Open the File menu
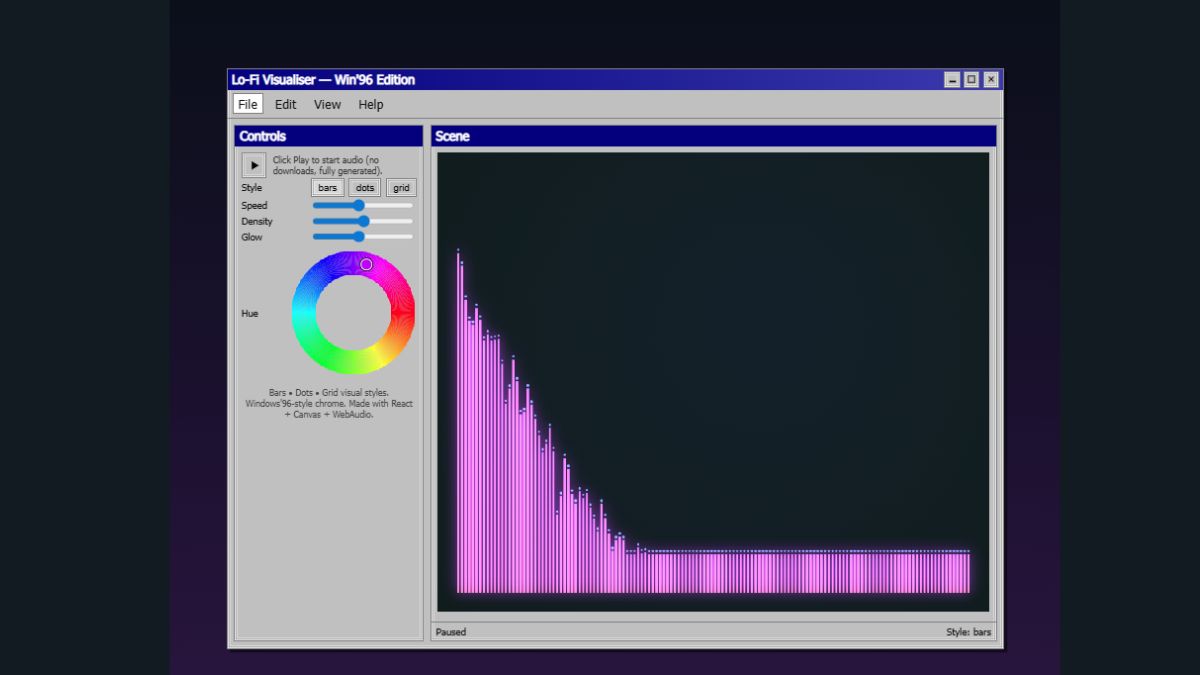The image size is (1200, 675). 247,104
